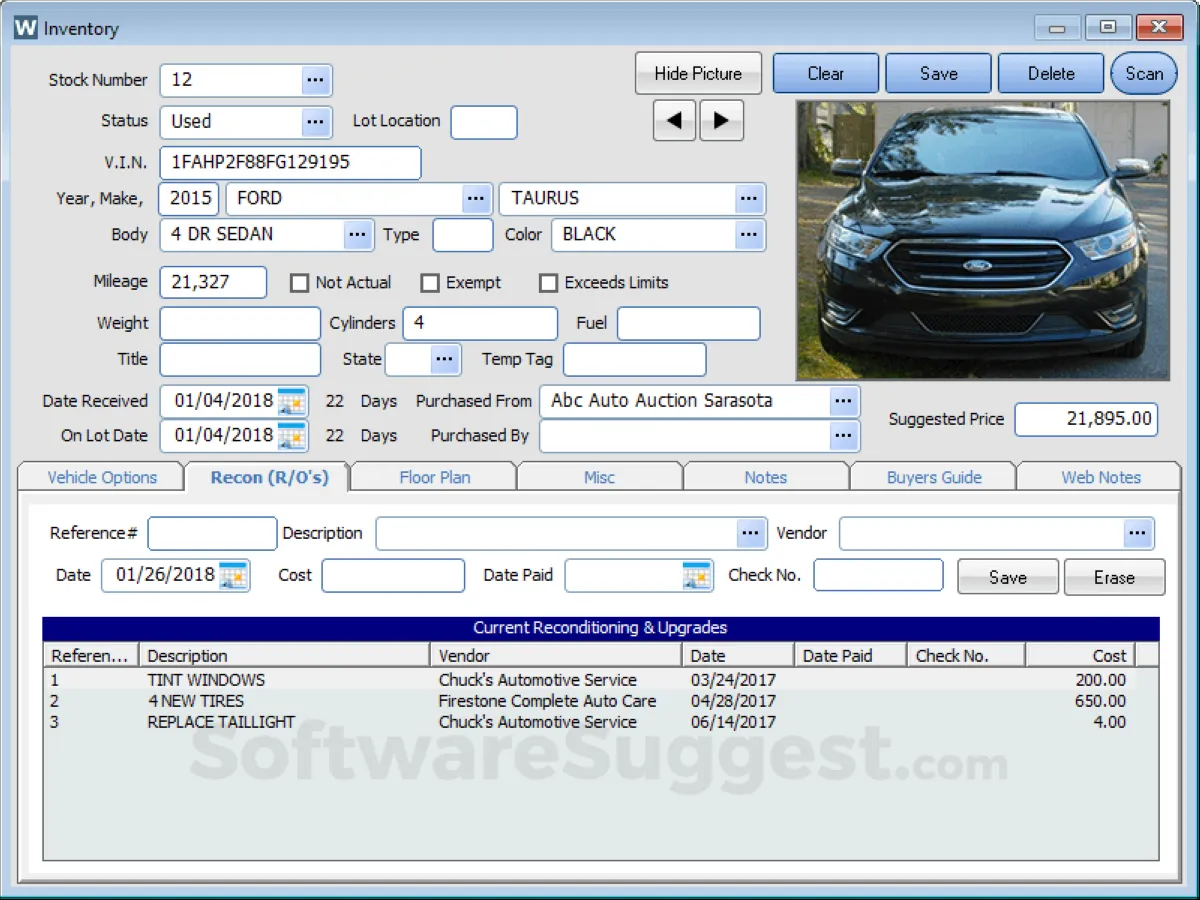Click Stock Number lookup ellipsis button

click(x=315, y=80)
